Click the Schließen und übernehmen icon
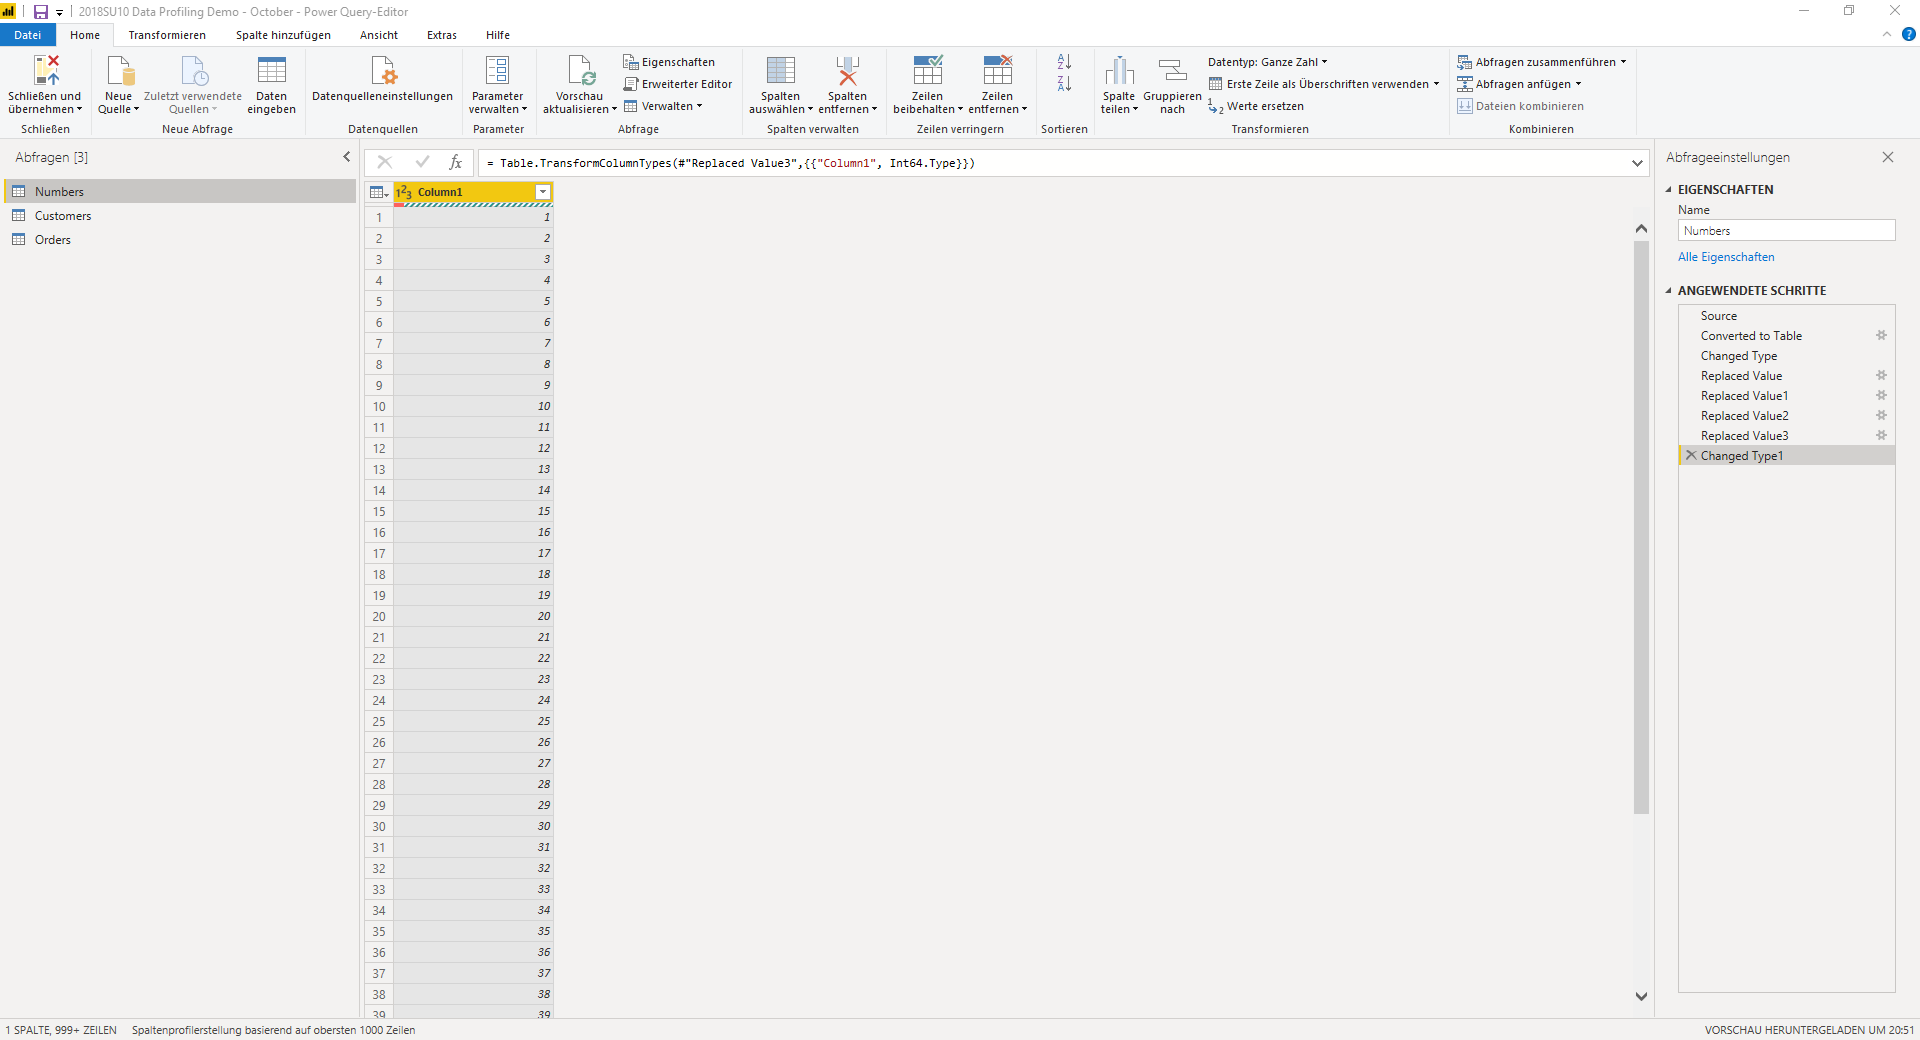 point(46,70)
